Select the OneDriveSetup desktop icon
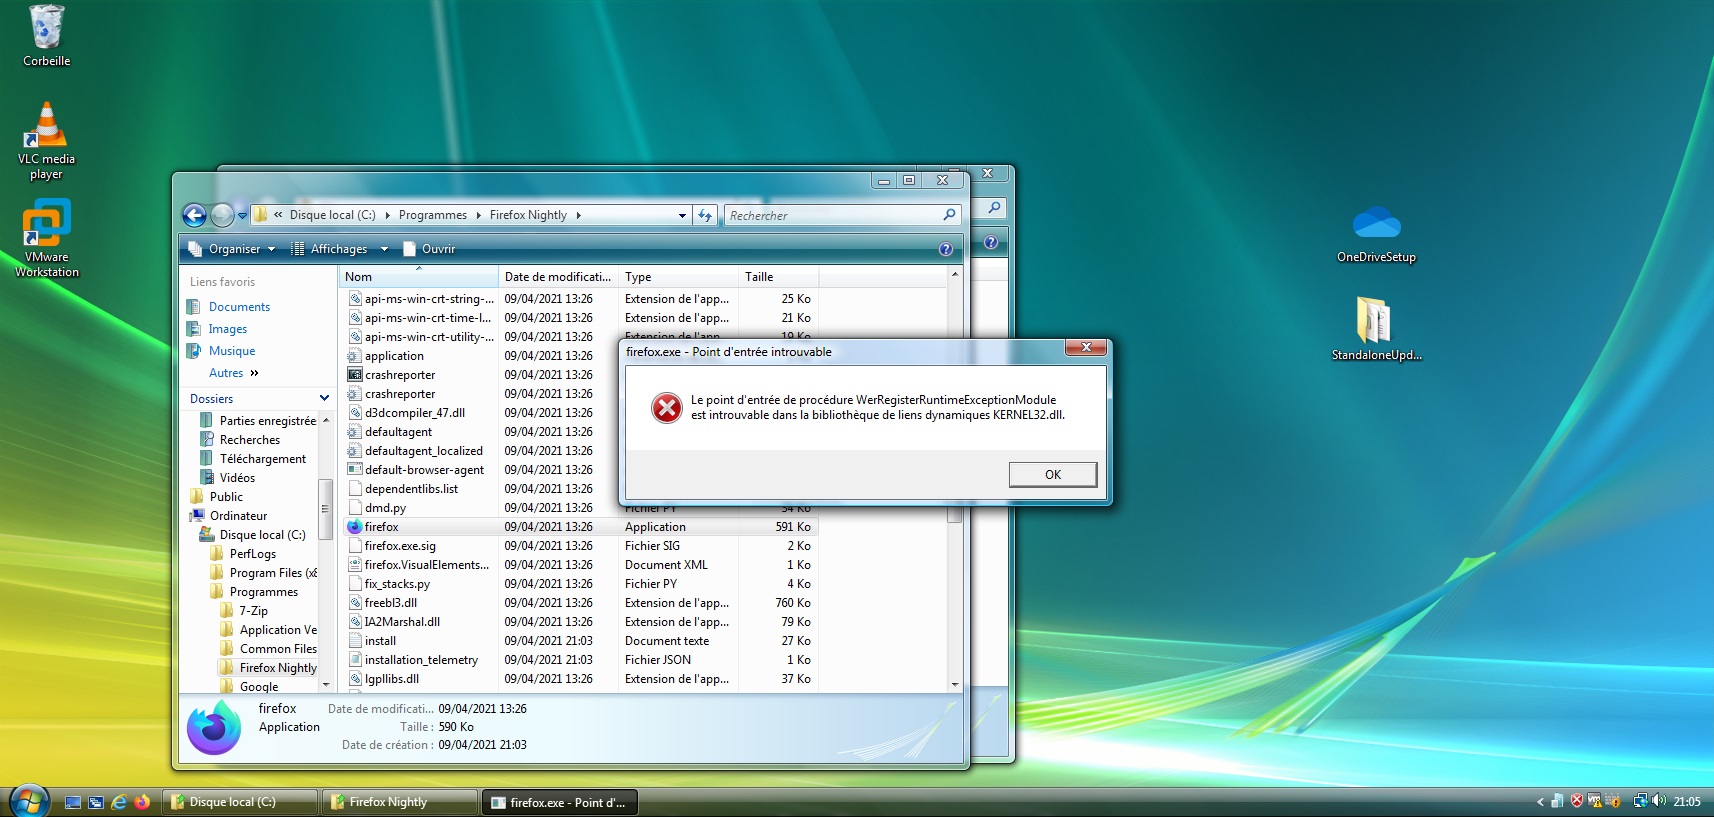 (1376, 235)
